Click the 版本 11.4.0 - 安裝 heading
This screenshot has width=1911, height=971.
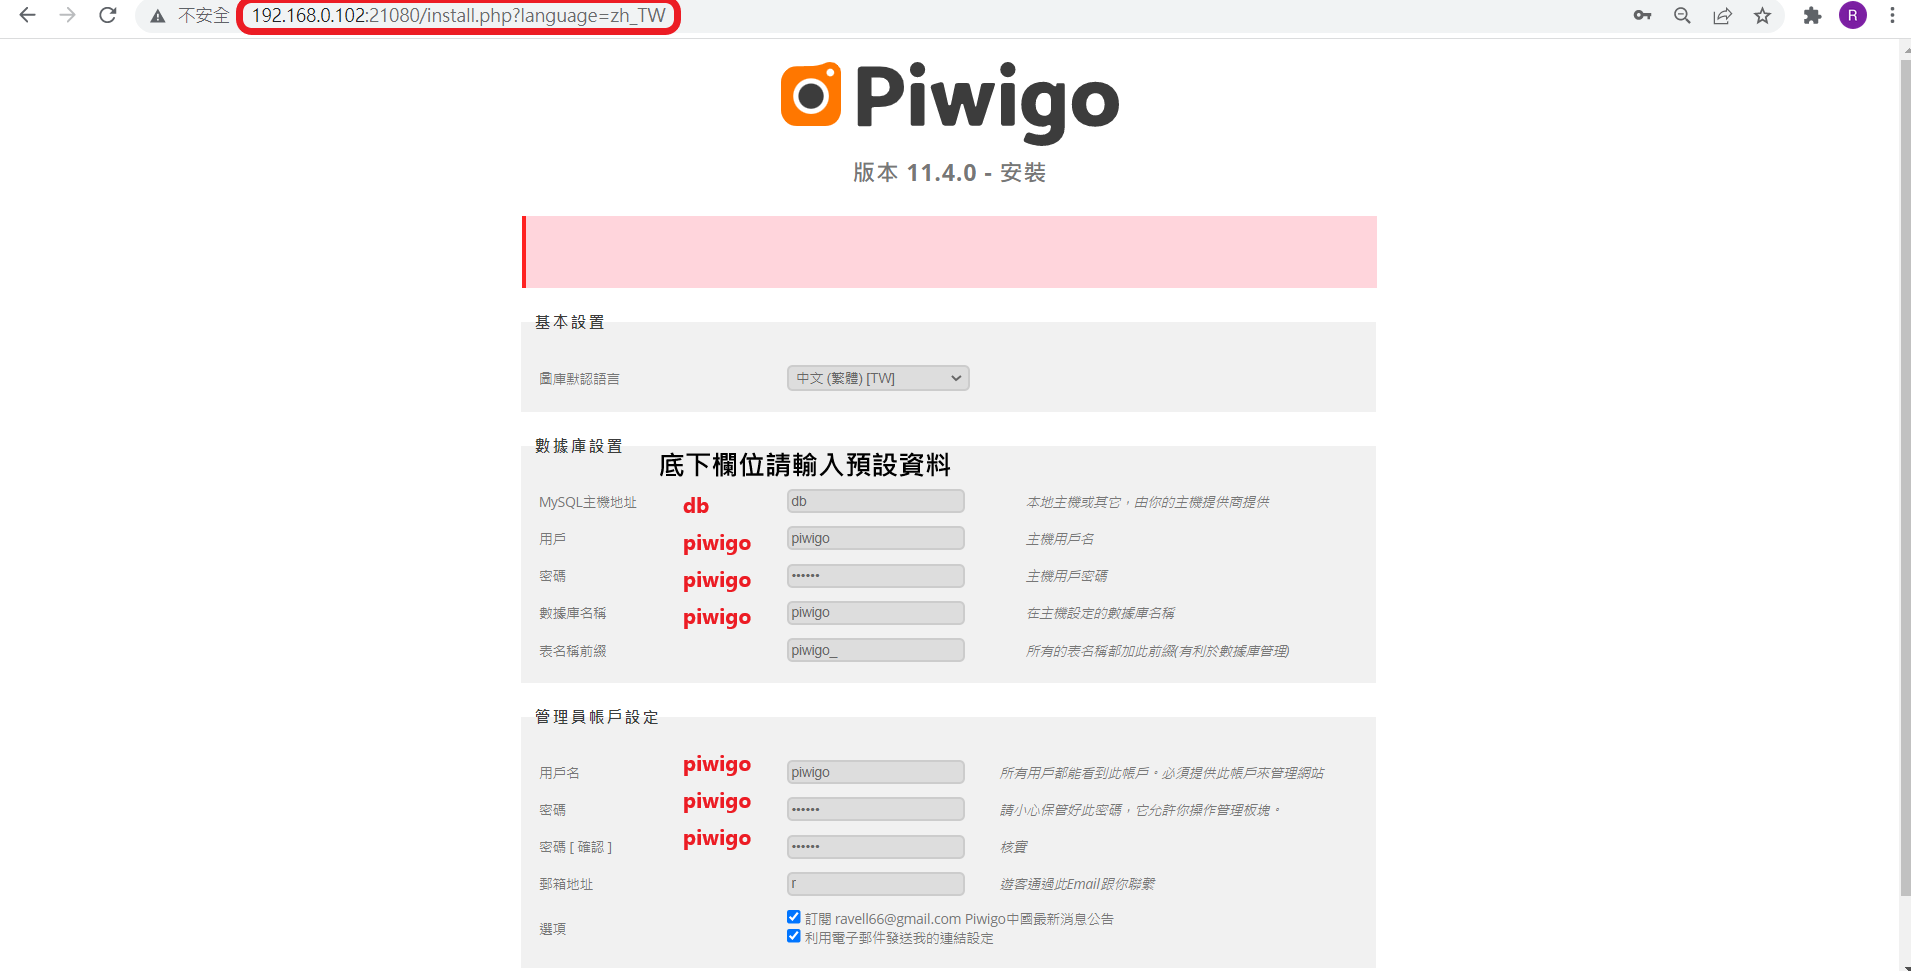(x=949, y=173)
